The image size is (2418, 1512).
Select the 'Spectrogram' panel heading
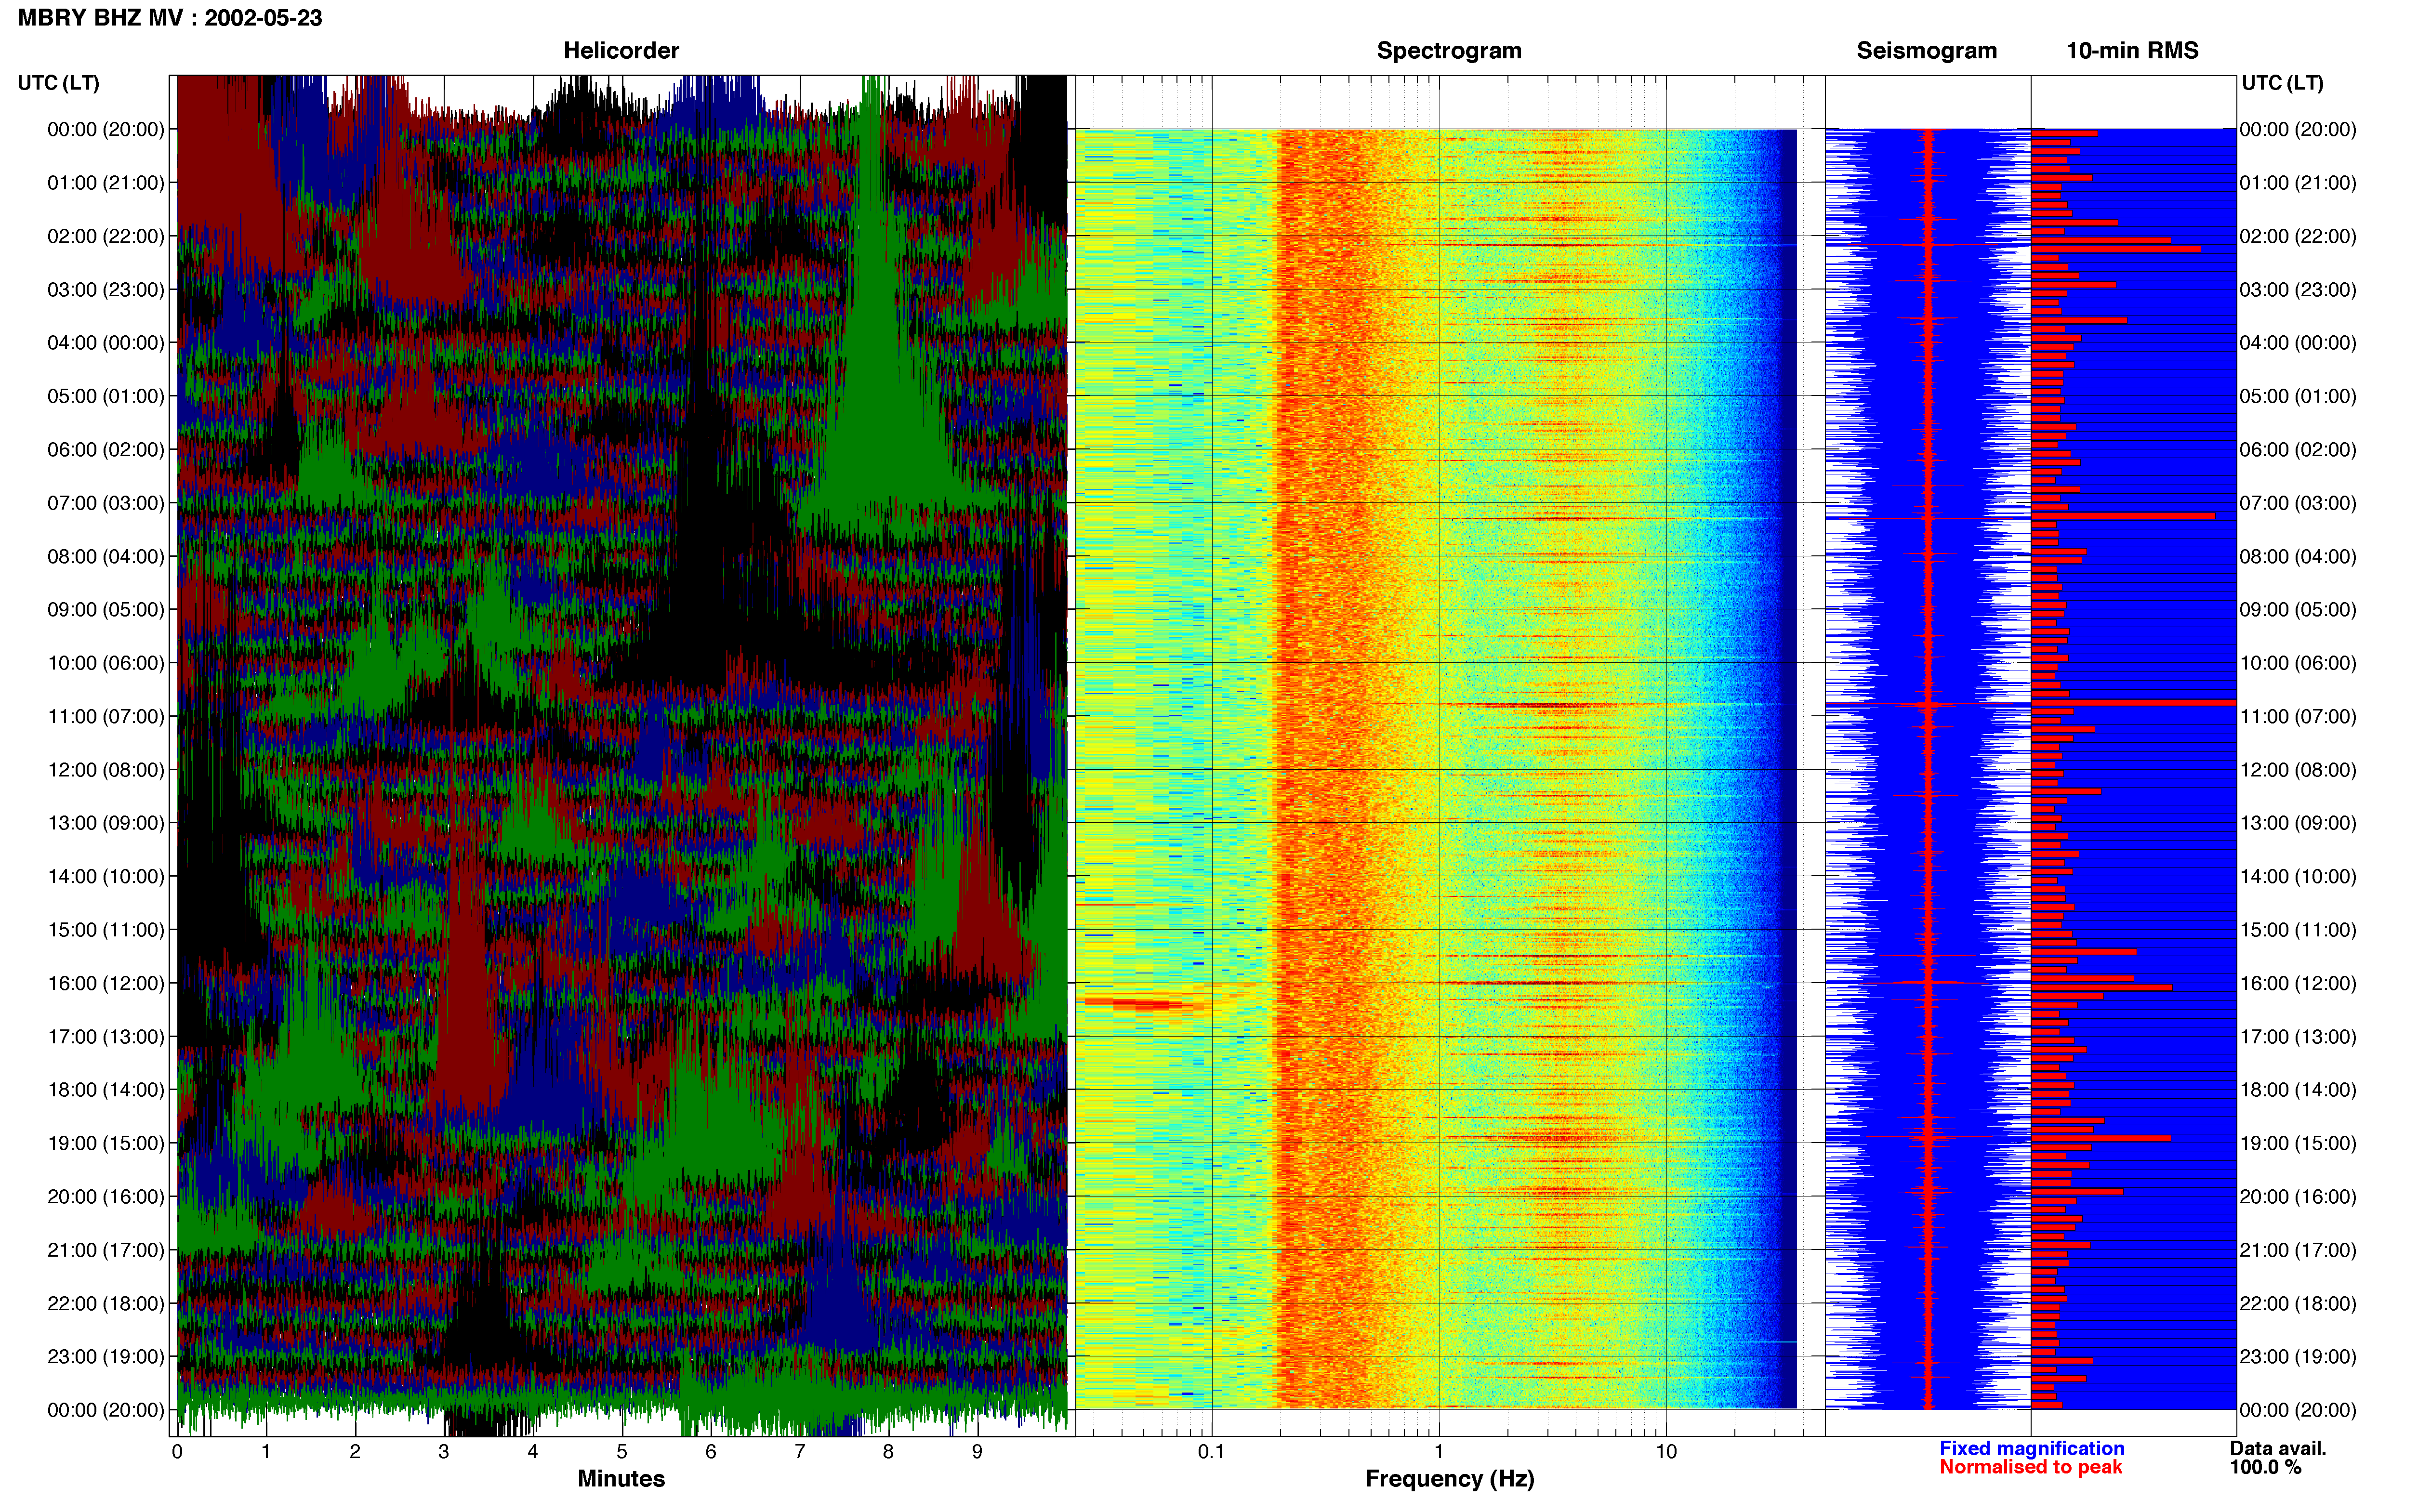tap(1449, 50)
